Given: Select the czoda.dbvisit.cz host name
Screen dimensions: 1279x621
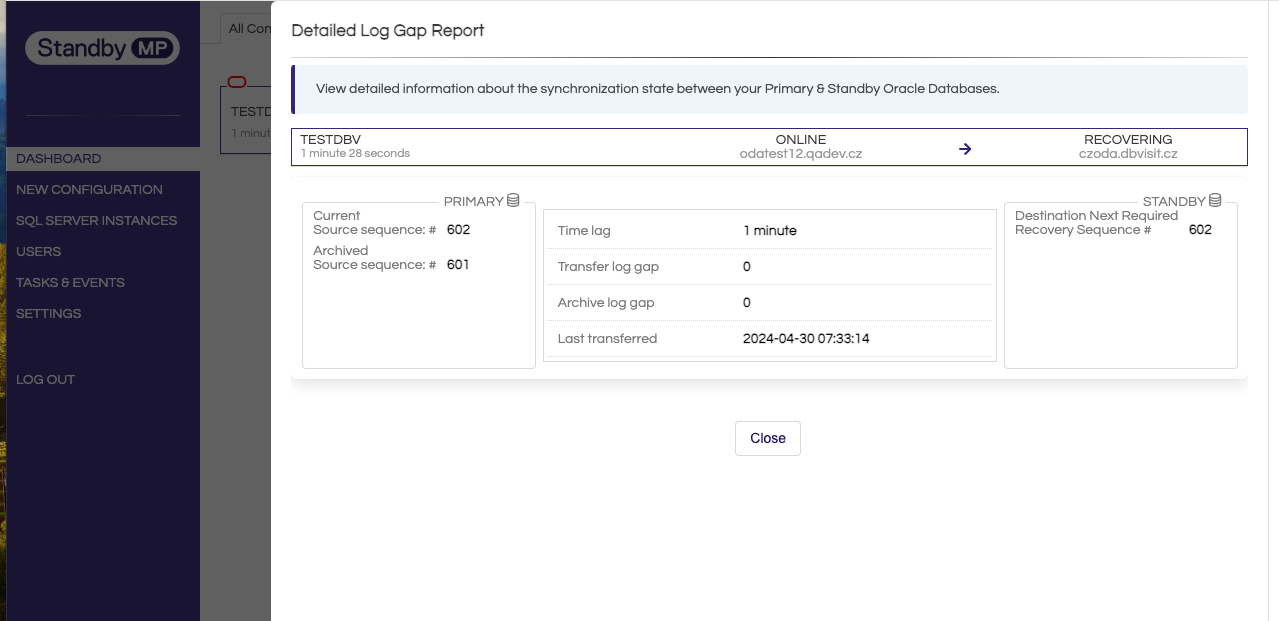Looking at the screenshot, I should click(x=1128, y=154).
